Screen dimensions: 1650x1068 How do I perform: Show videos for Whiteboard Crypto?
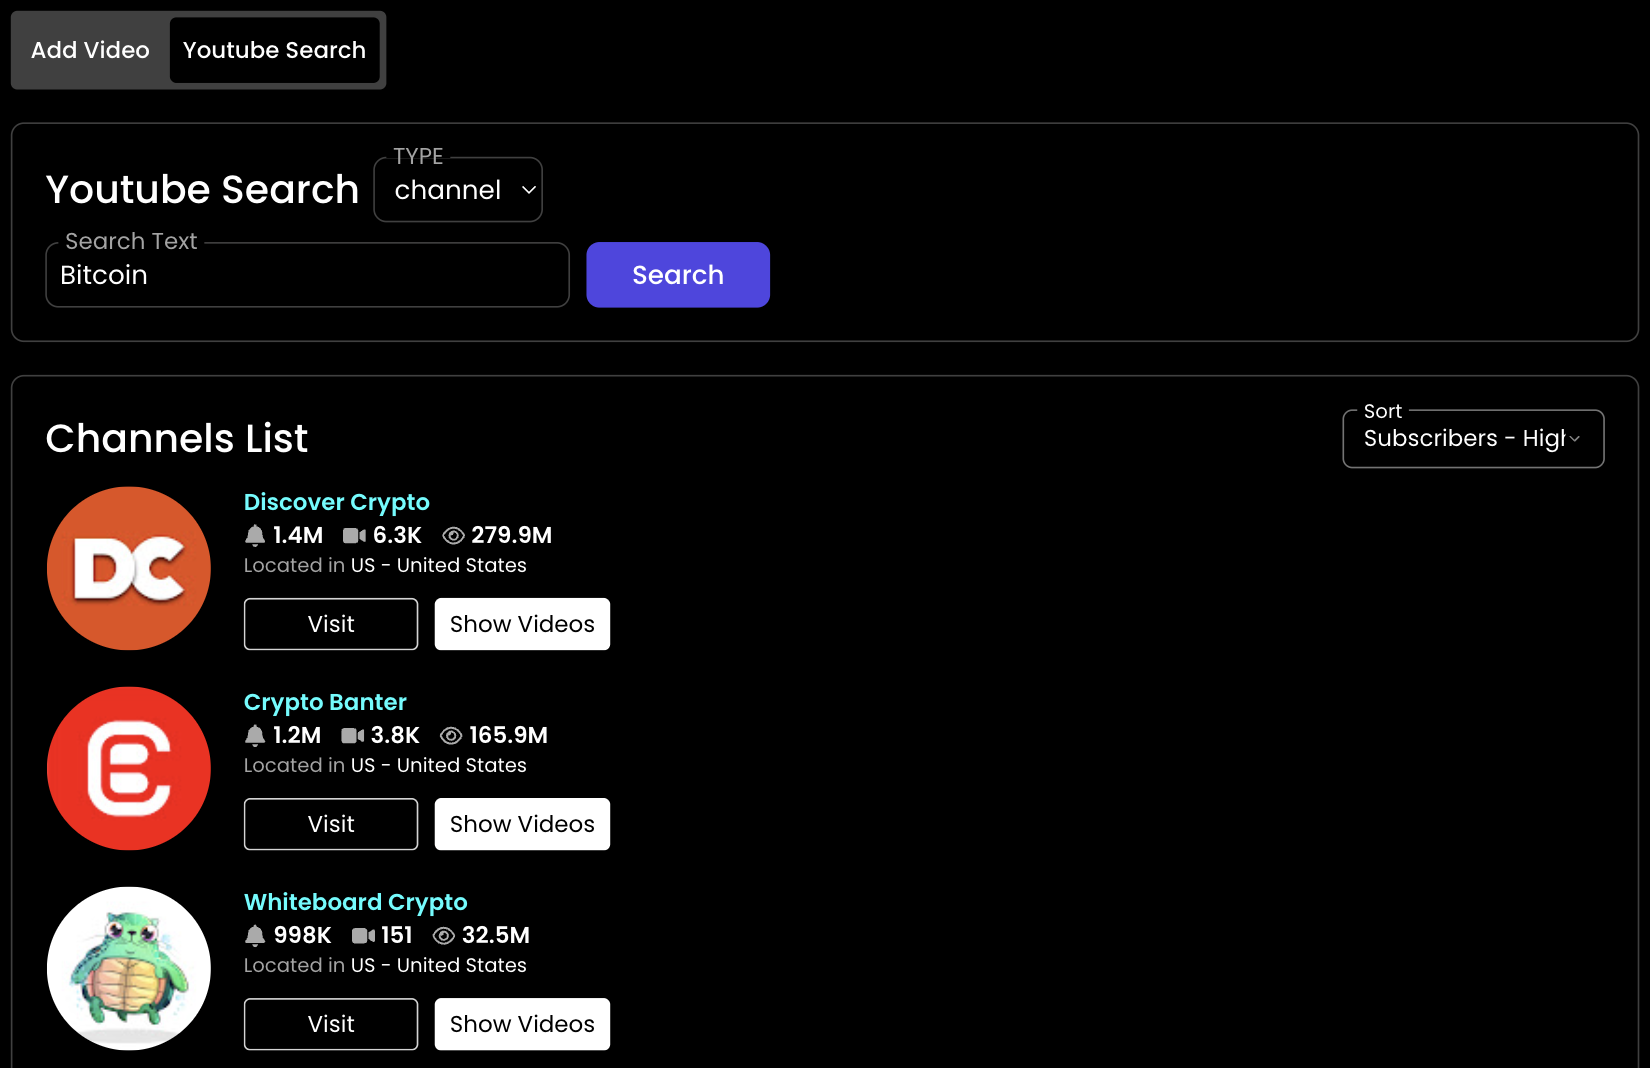(x=522, y=1024)
